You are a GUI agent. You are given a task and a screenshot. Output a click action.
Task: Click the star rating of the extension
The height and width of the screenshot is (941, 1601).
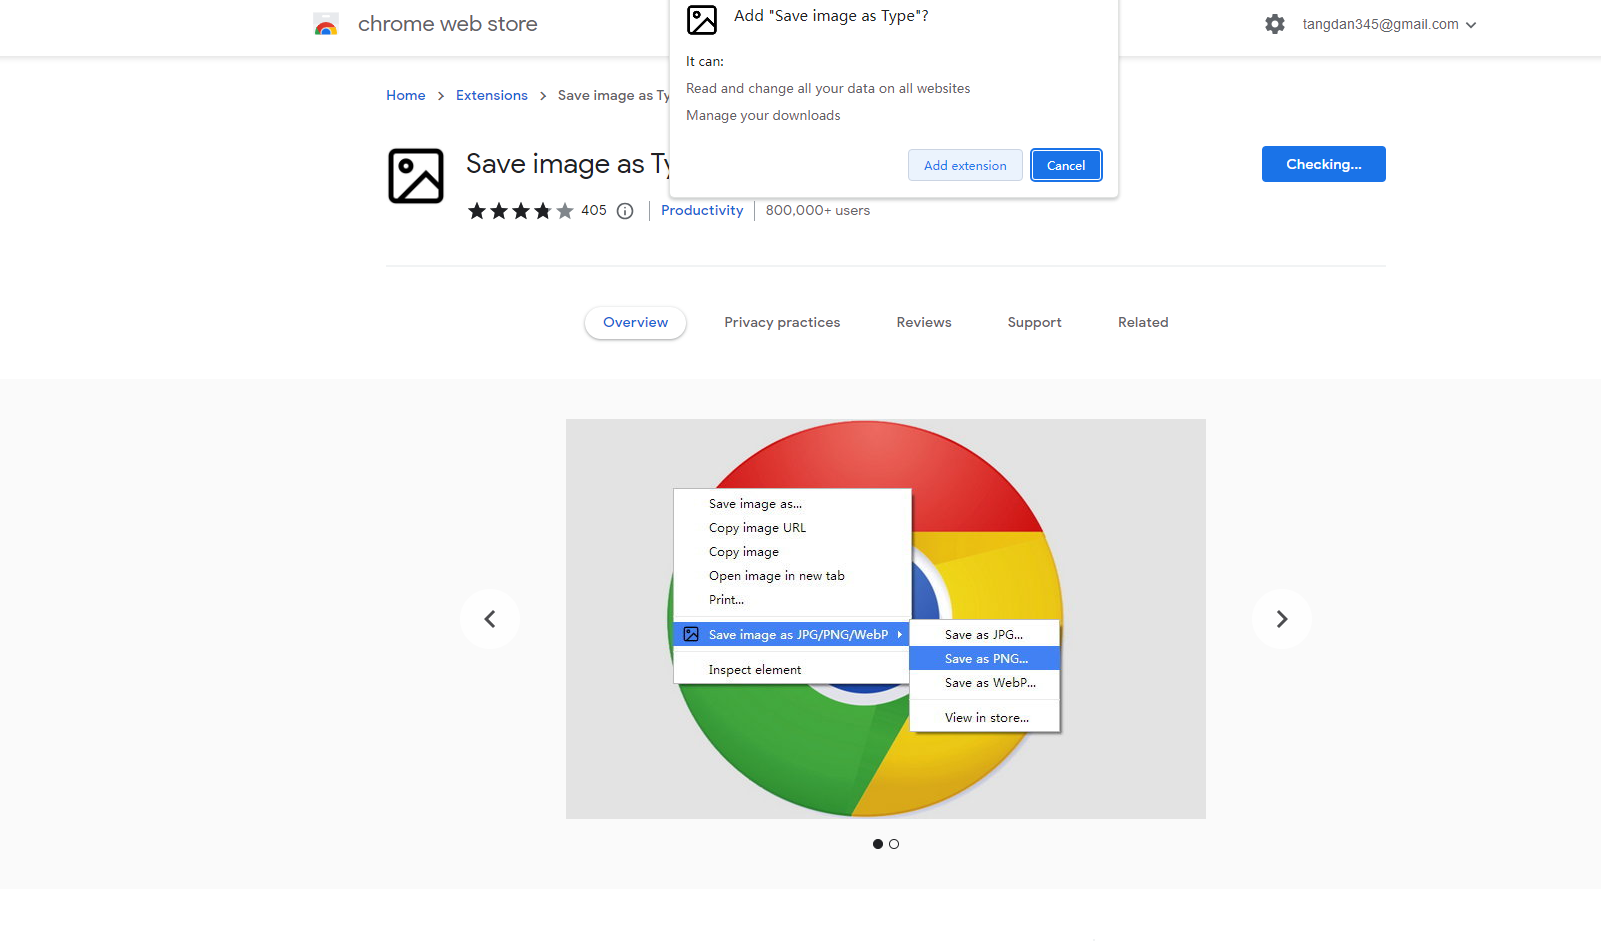pos(520,211)
